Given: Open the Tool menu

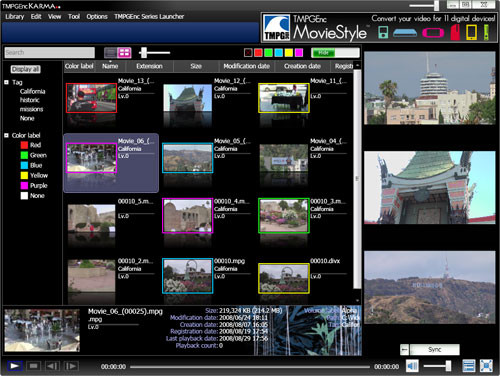Looking at the screenshot, I should coord(74,16).
